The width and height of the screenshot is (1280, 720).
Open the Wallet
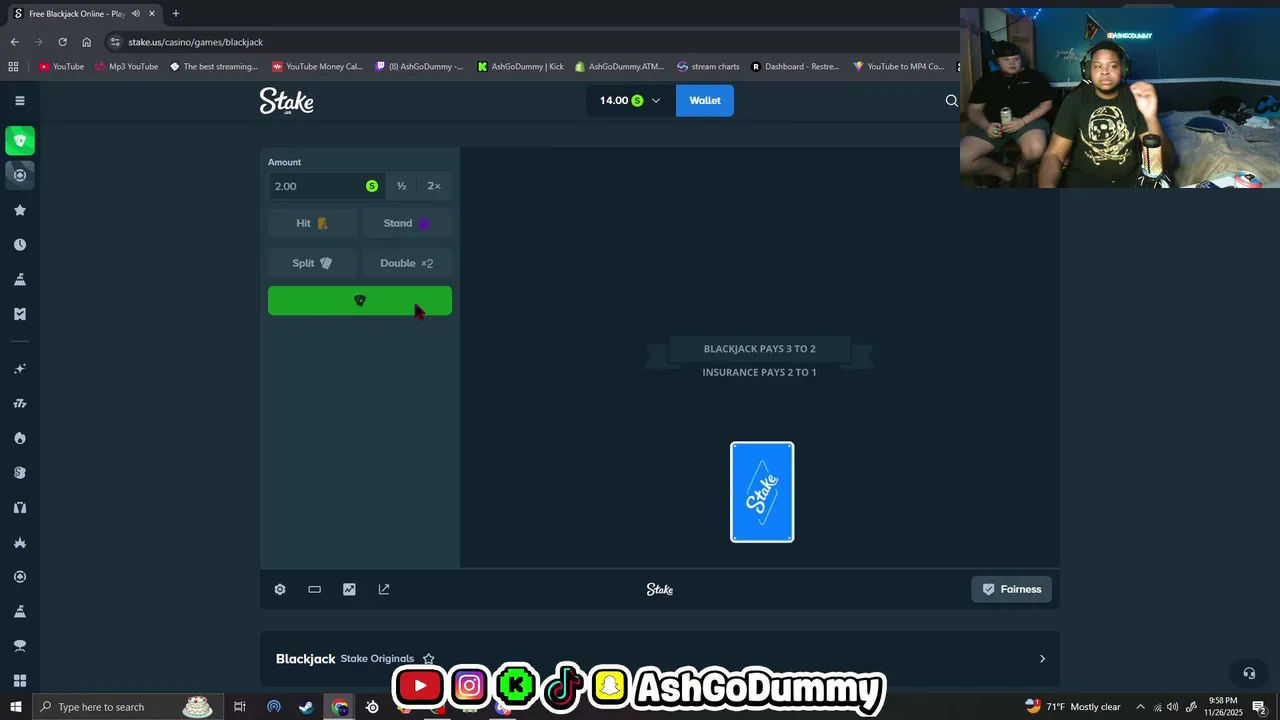pos(704,100)
